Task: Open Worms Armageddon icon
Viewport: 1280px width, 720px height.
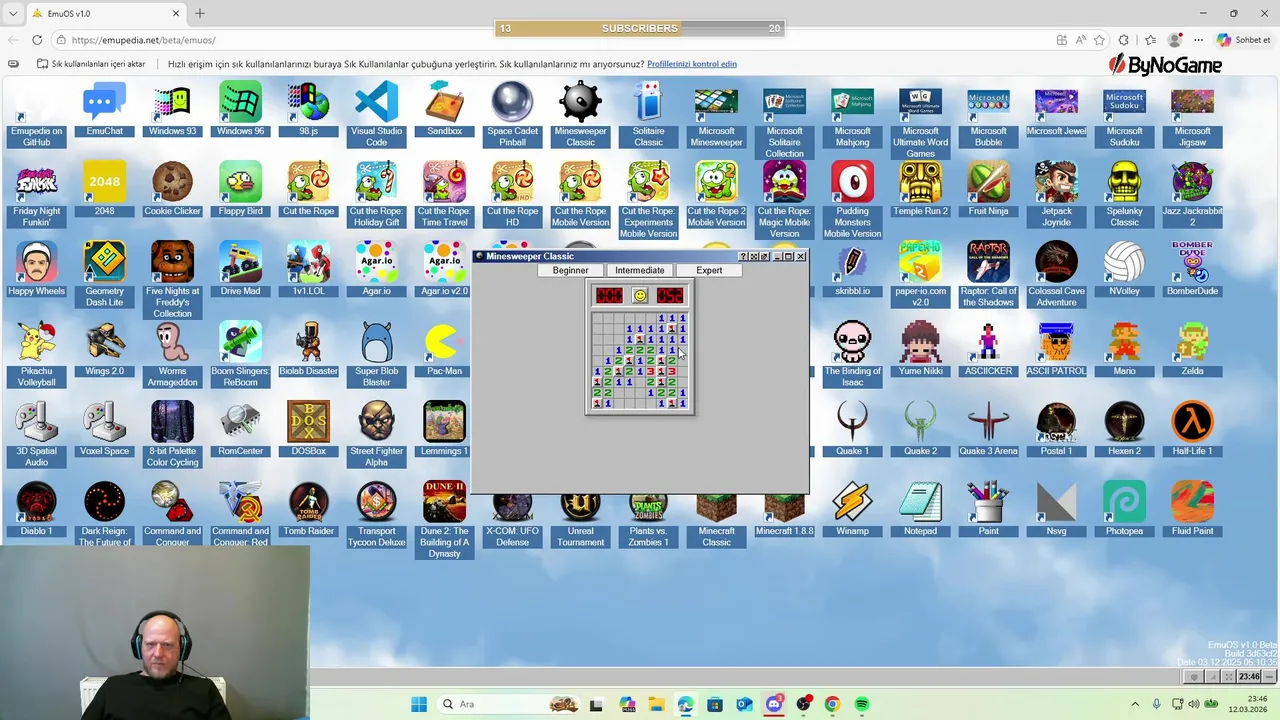Action: (173, 355)
